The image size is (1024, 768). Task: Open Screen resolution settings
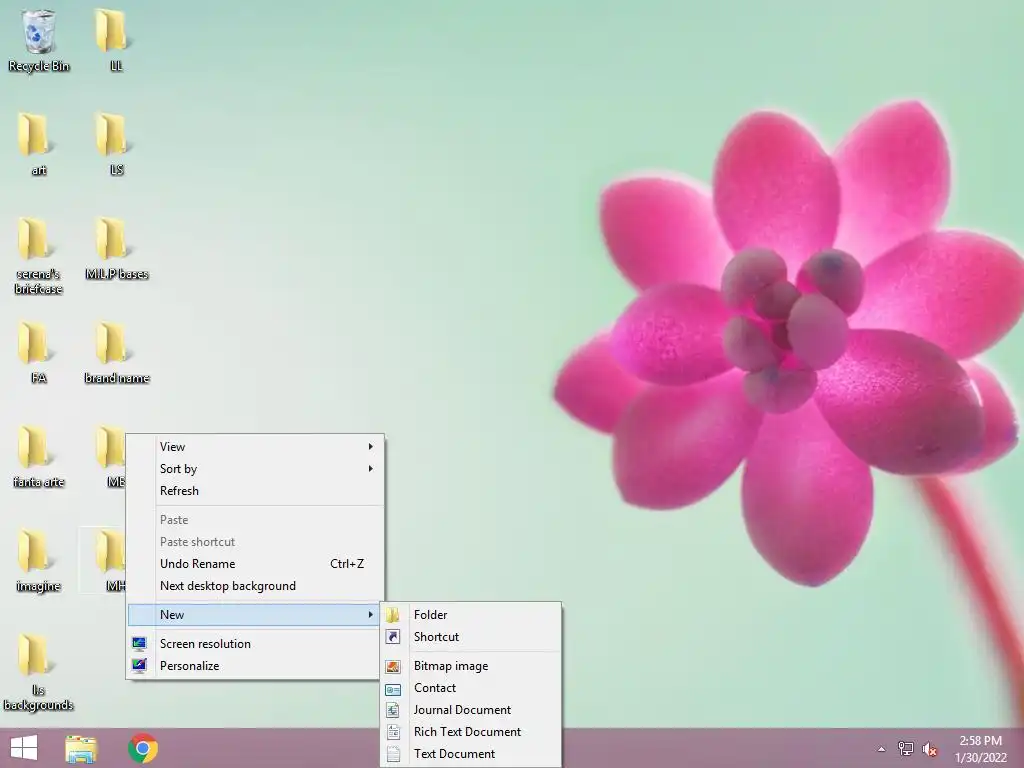[253, 644]
